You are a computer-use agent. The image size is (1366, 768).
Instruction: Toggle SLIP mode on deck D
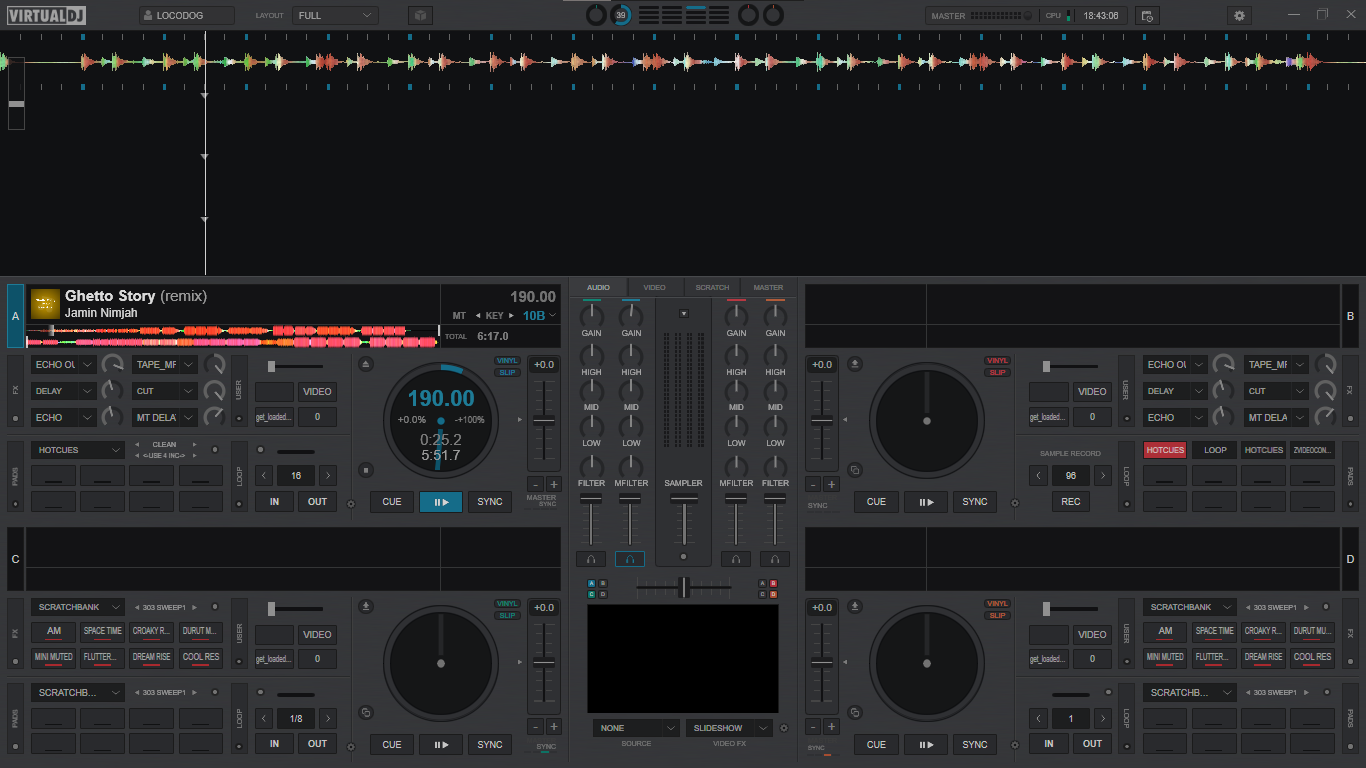997,616
